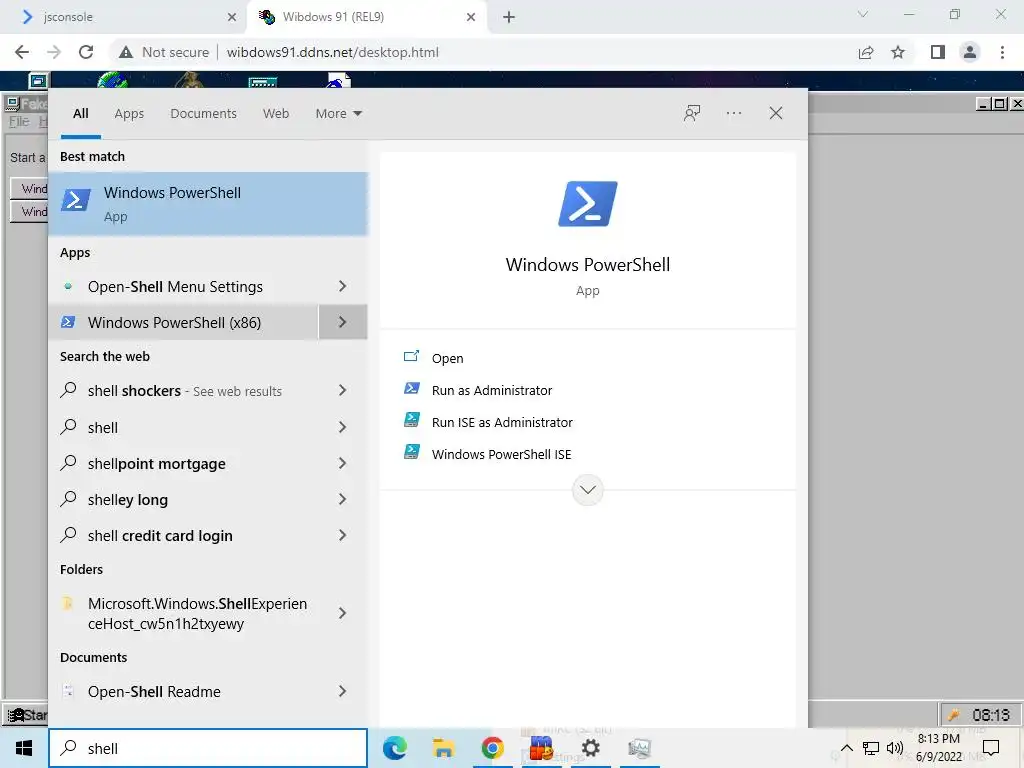Click the volume speaker icon in tray

pos(895,748)
